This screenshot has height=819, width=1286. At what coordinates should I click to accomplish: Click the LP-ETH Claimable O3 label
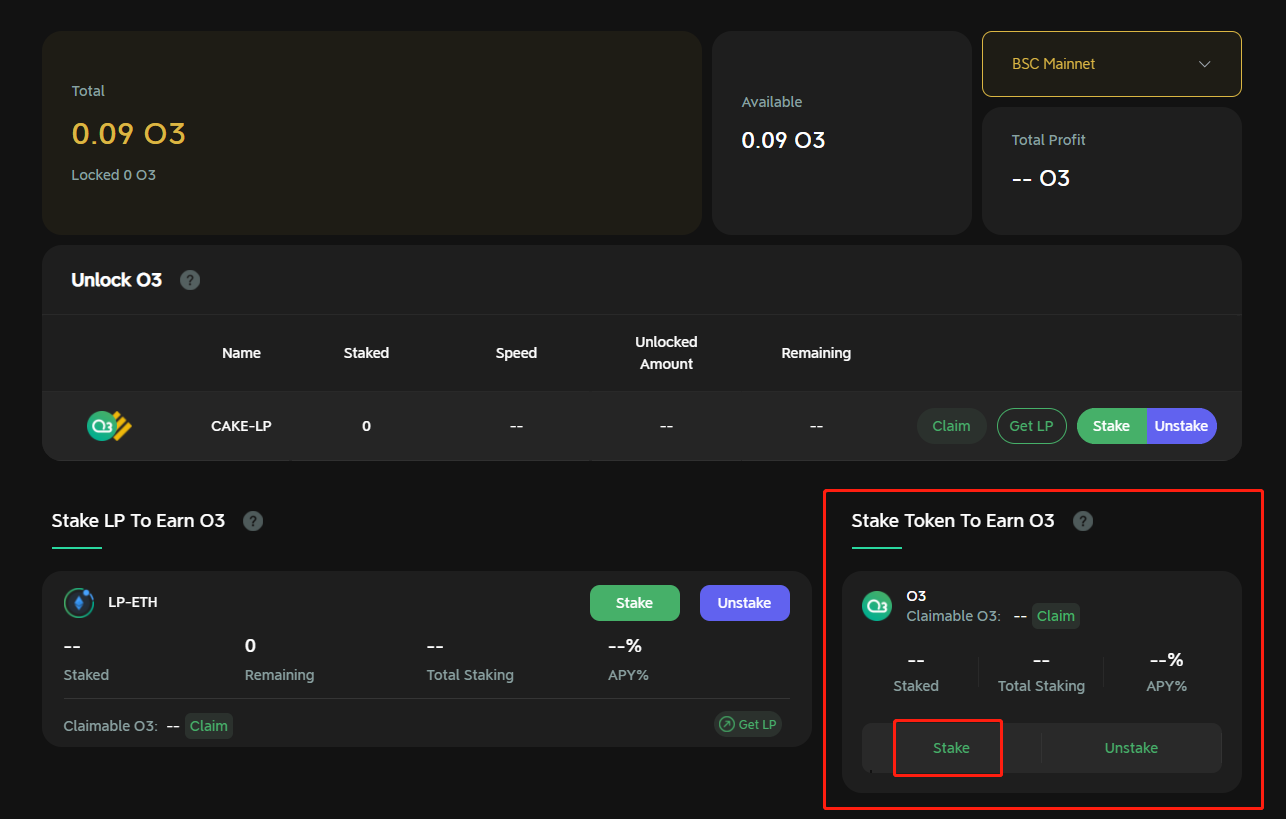pyautogui.click(x=110, y=726)
